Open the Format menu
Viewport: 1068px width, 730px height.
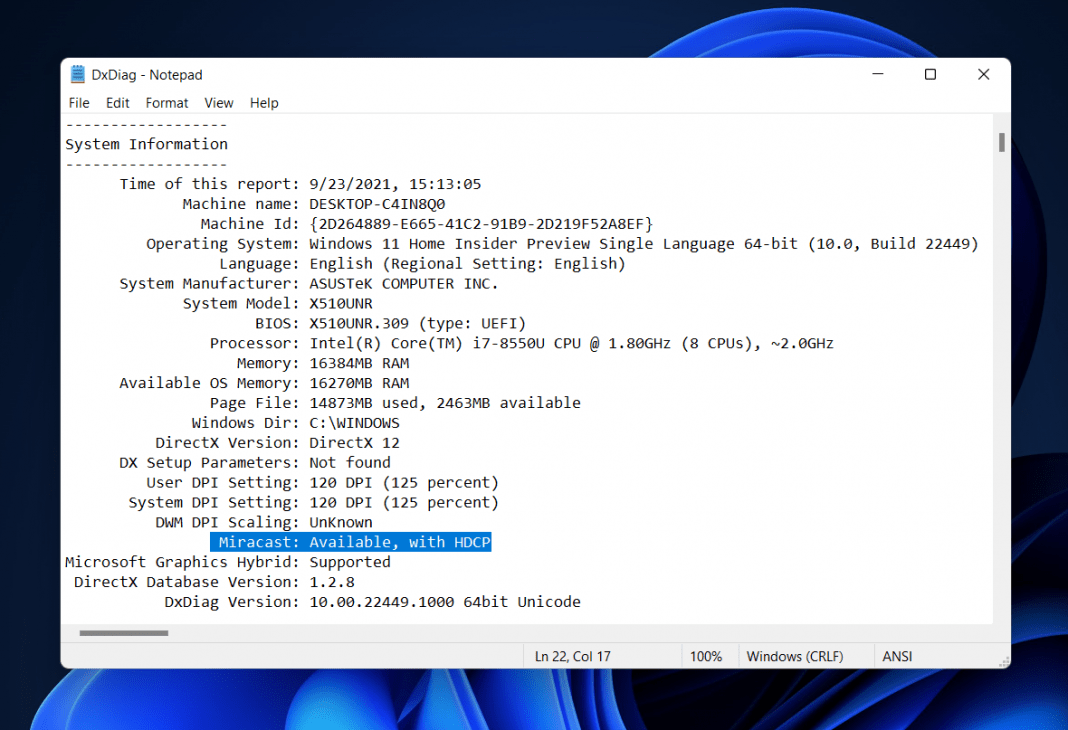[167, 103]
